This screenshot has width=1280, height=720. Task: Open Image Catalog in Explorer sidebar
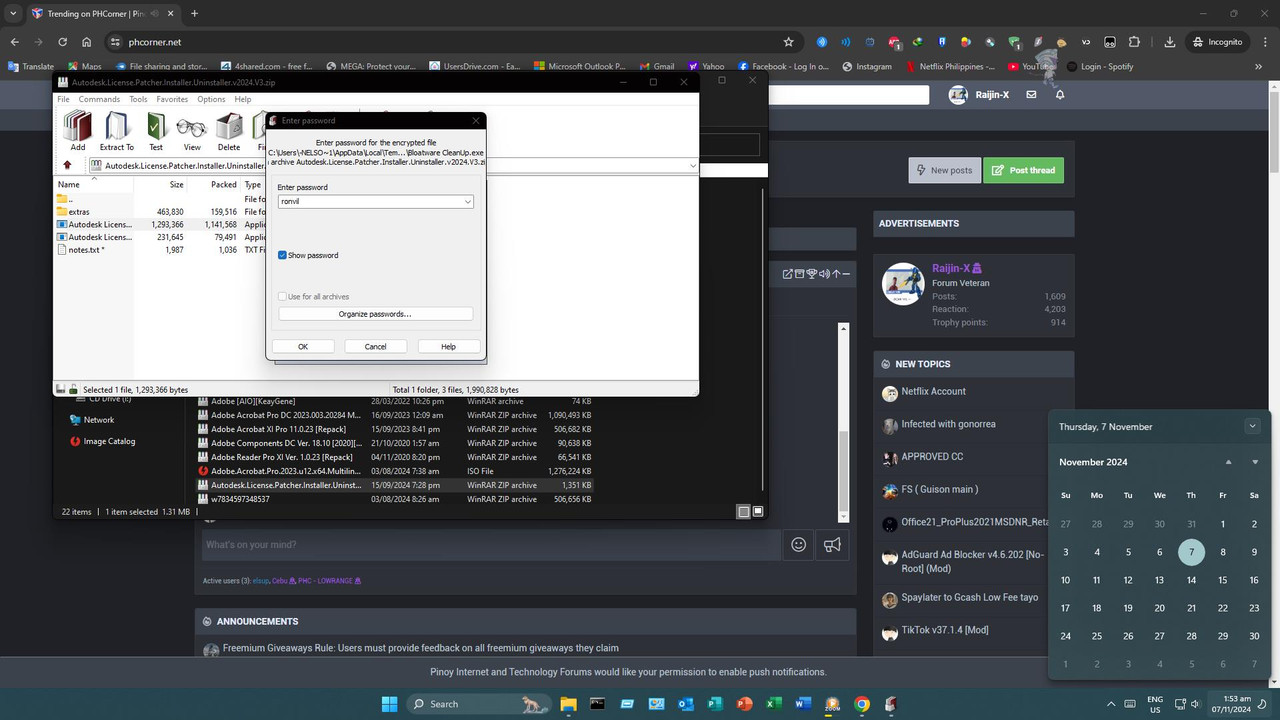pyautogui.click(x=109, y=441)
